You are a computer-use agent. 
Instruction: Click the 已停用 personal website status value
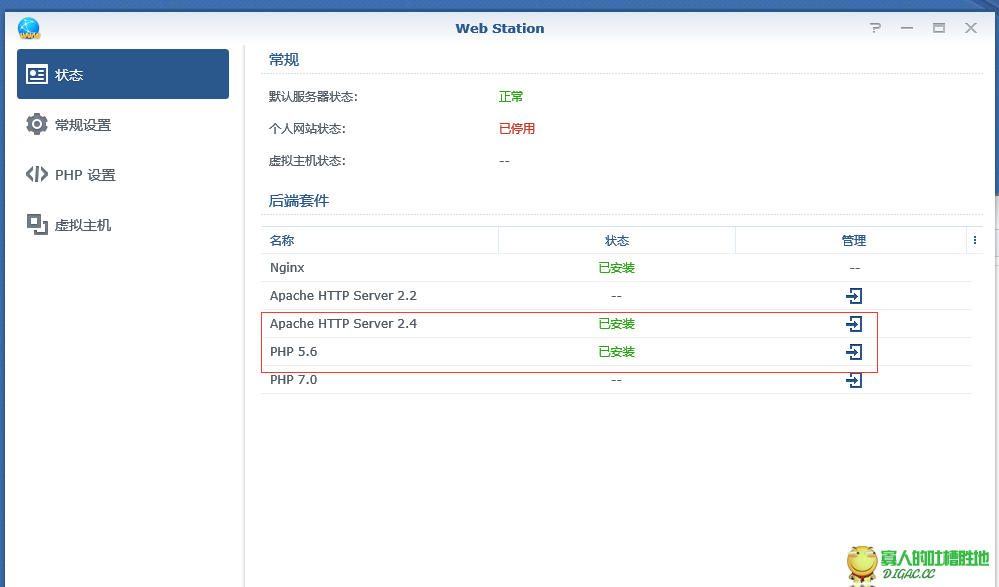pyautogui.click(x=517, y=128)
